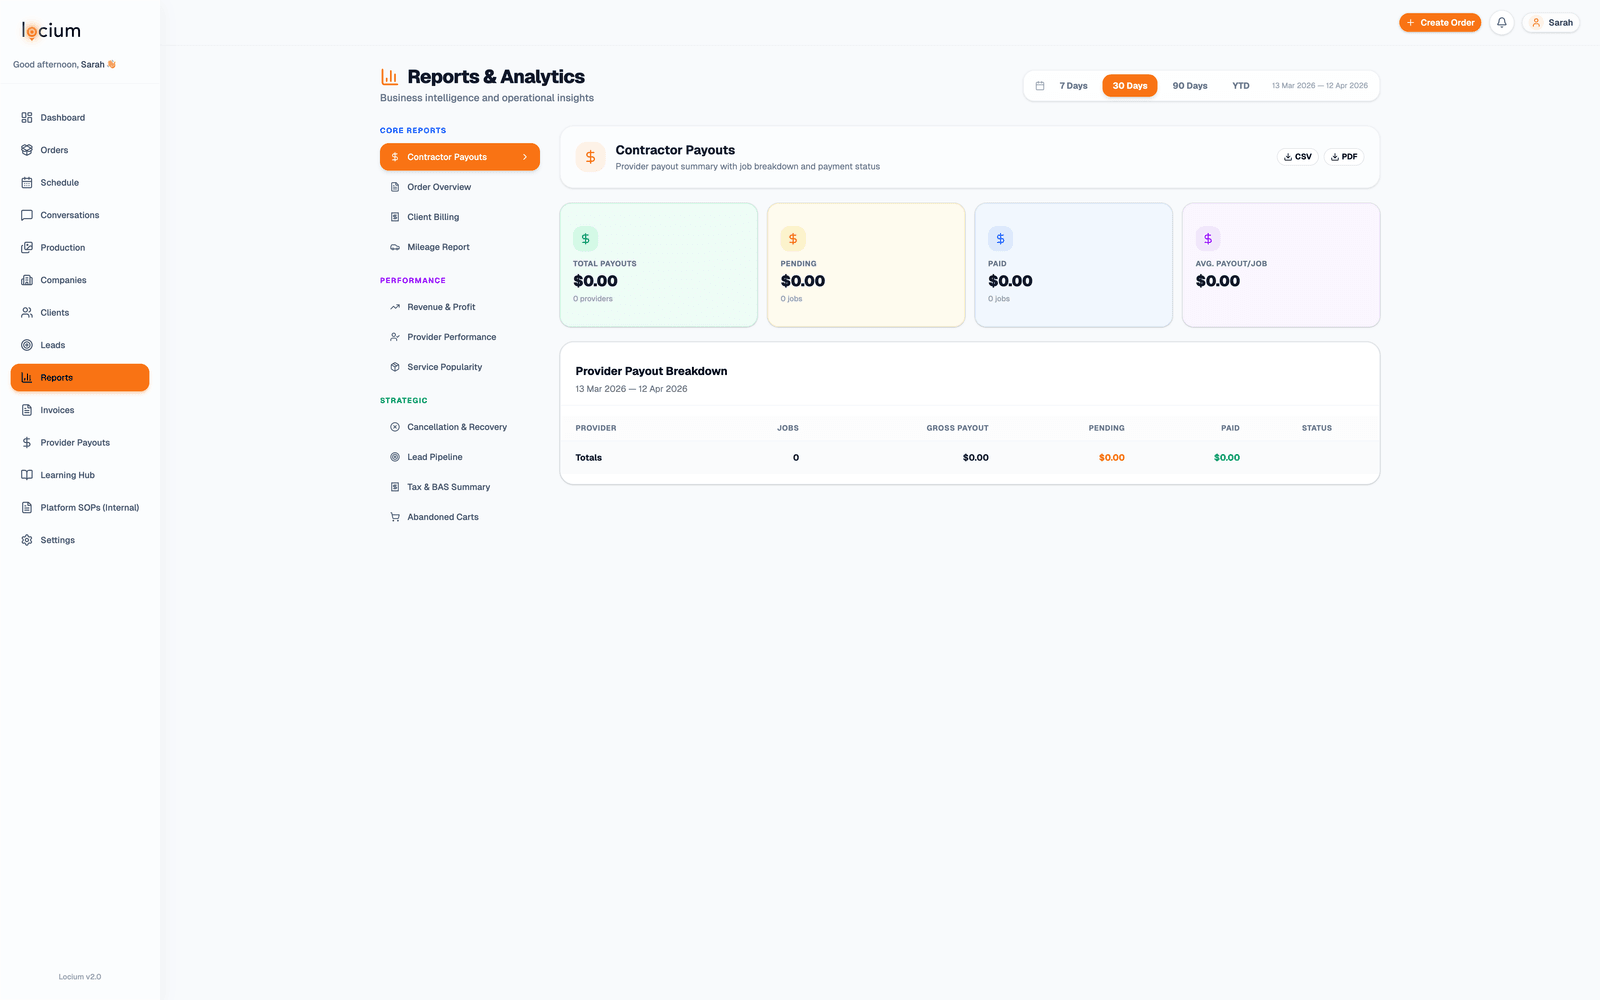
Task: Select the 90 Days range
Action: [x=1190, y=86]
